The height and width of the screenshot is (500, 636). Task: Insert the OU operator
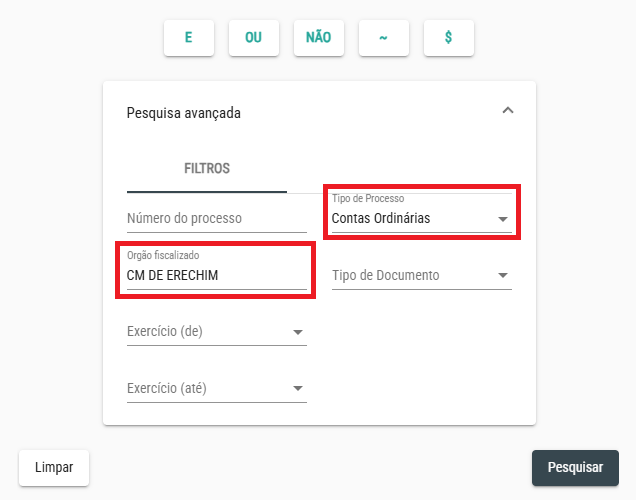point(254,38)
